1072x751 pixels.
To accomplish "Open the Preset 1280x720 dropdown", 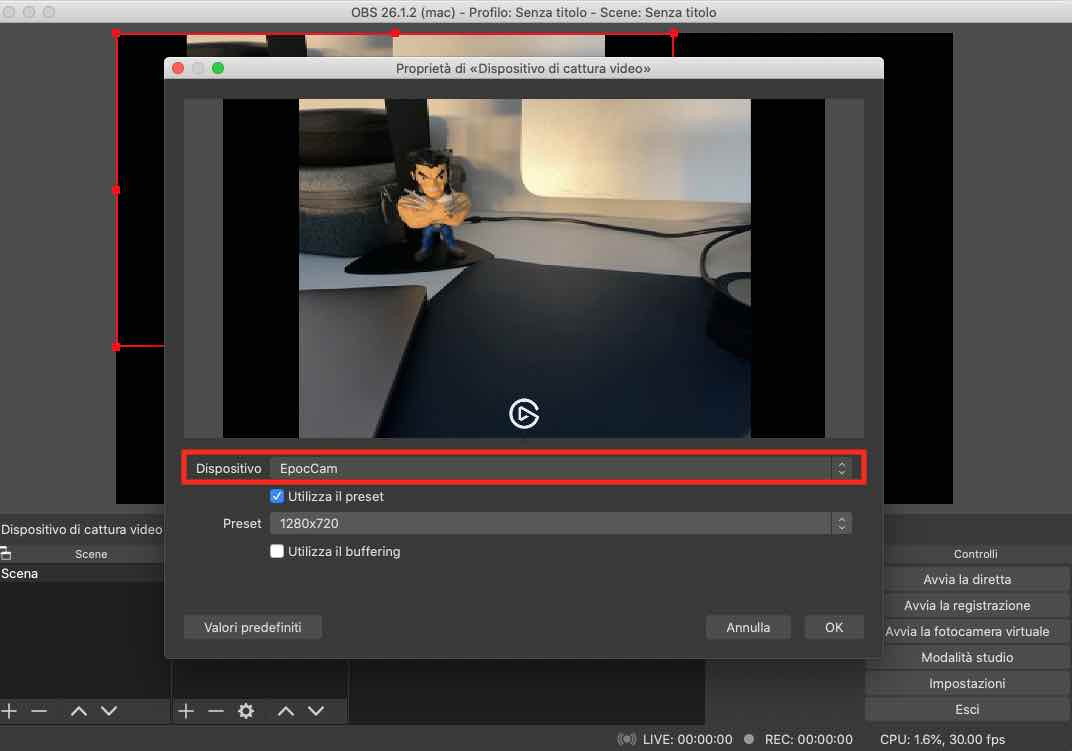I will click(x=561, y=523).
